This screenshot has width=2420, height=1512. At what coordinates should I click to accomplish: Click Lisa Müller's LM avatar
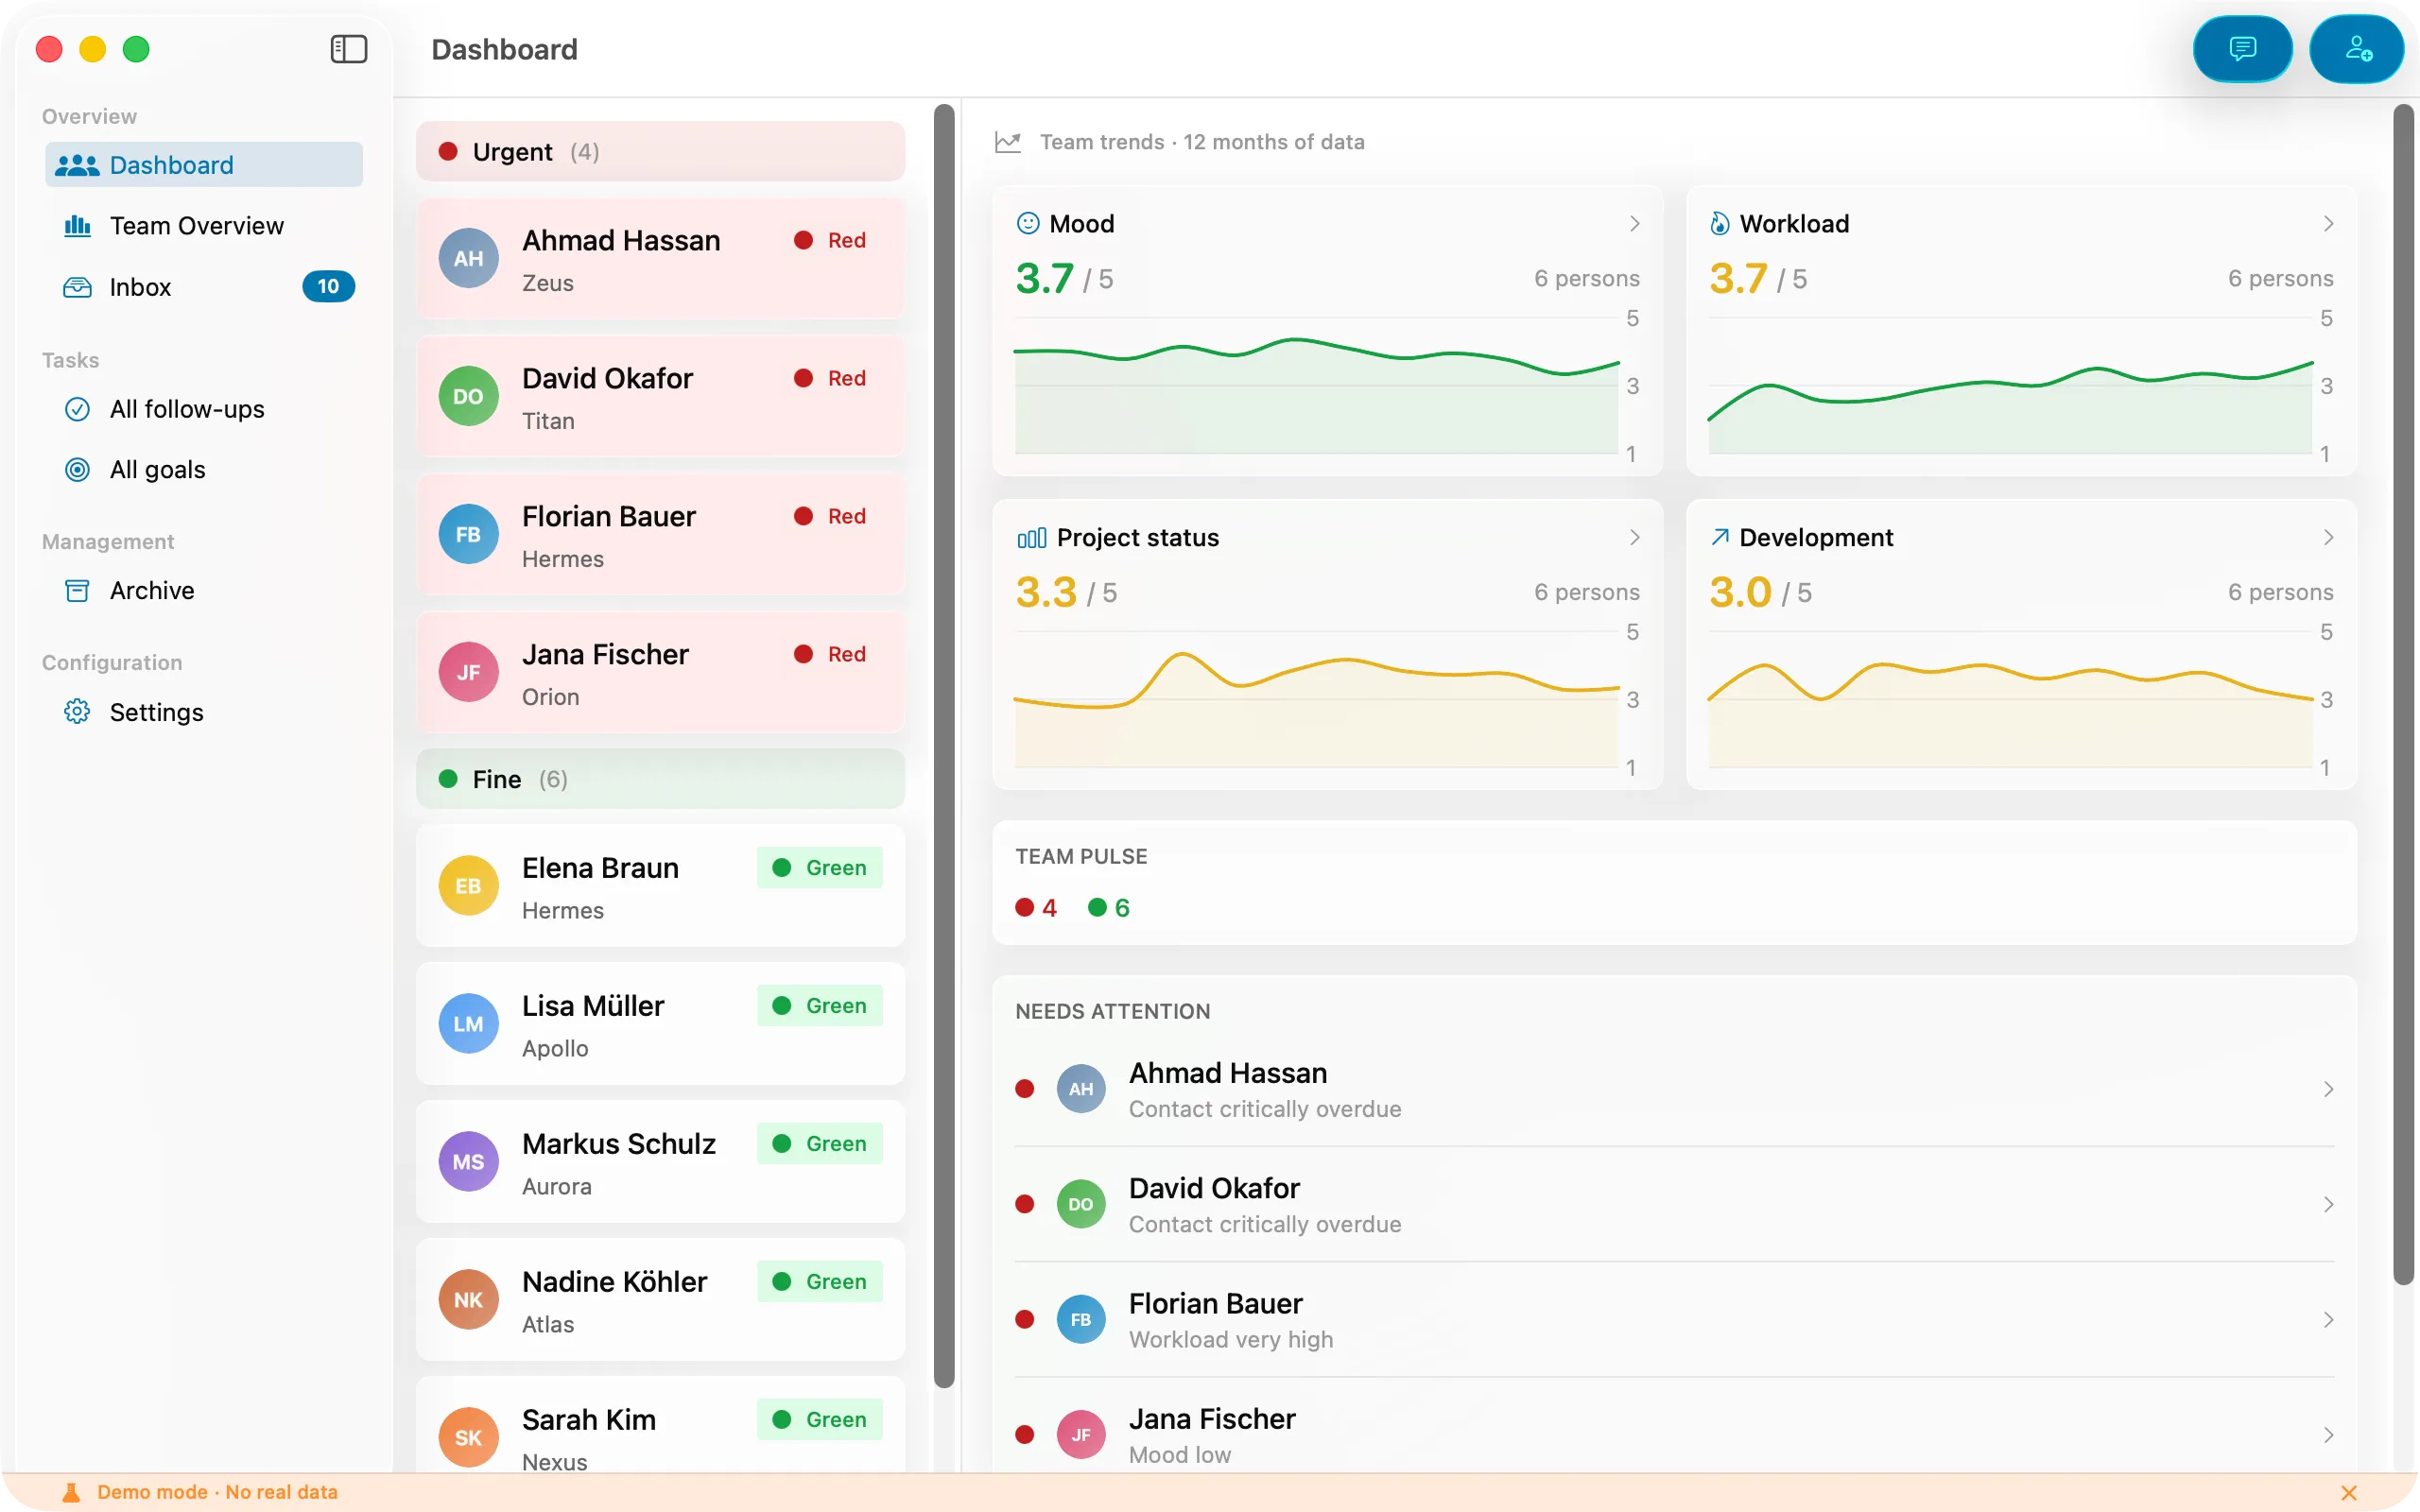(468, 1024)
